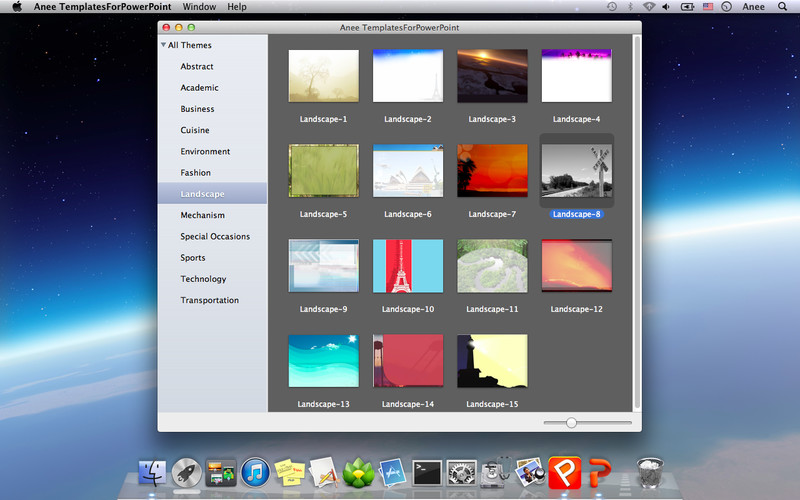Select the Landscape-11 winding river thumbnail
The width and height of the screenshot is (800, 500).
(492, 266)
